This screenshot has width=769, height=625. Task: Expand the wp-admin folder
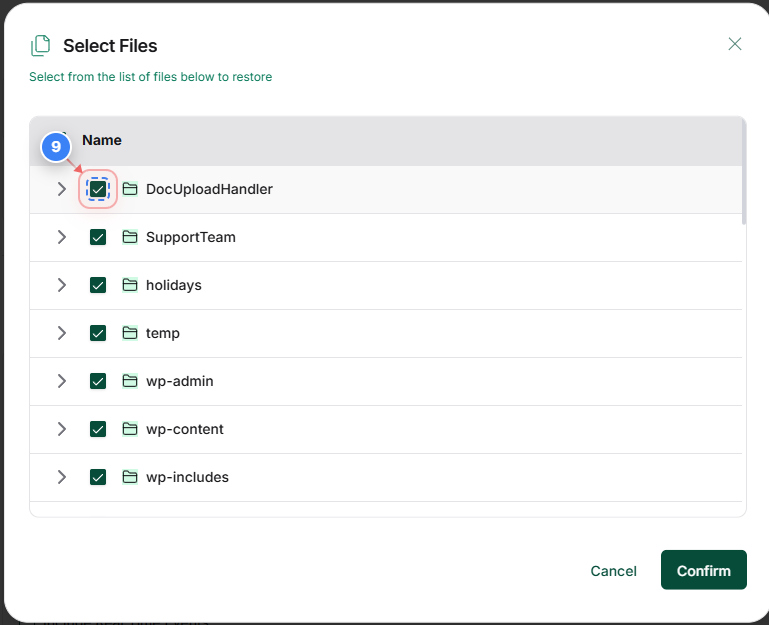coord(61,381)
